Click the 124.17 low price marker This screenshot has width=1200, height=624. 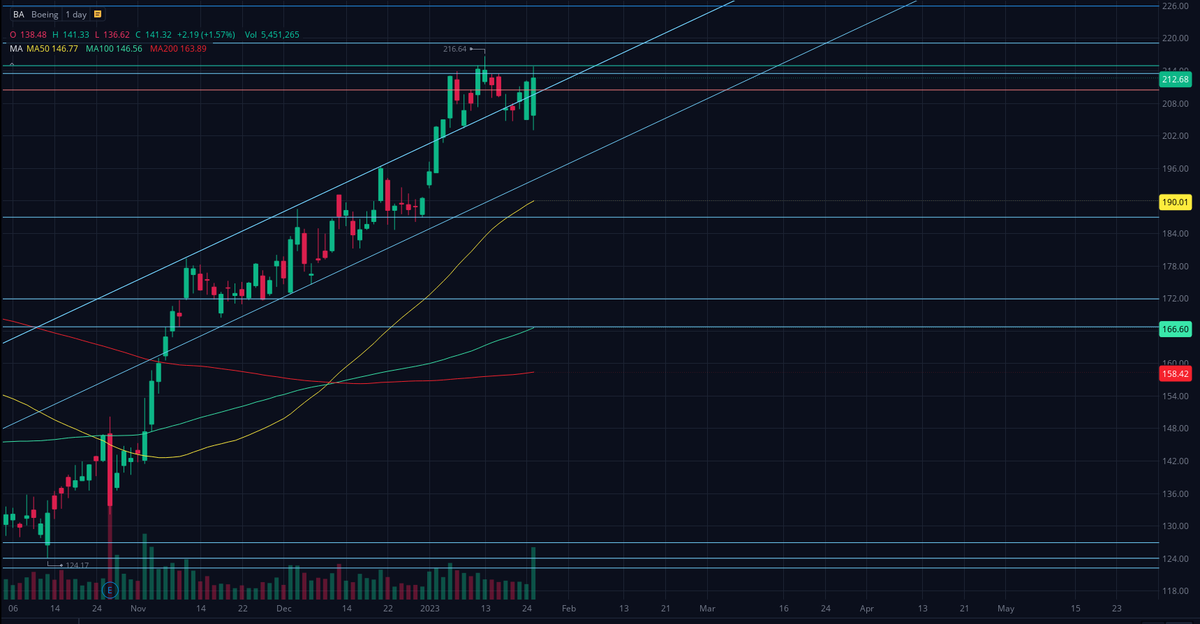[x=76, y=565]
